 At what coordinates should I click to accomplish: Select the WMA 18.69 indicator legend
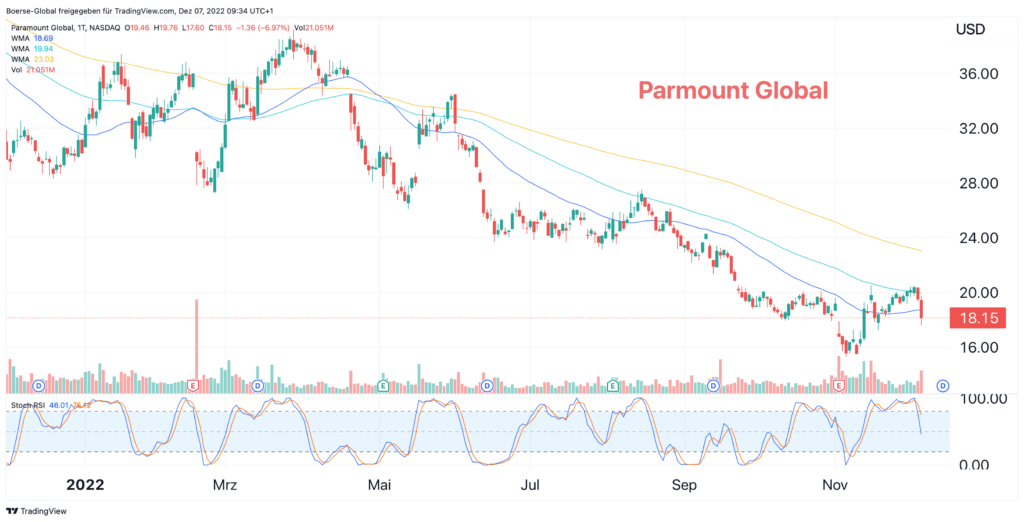[x=31, y=39]
